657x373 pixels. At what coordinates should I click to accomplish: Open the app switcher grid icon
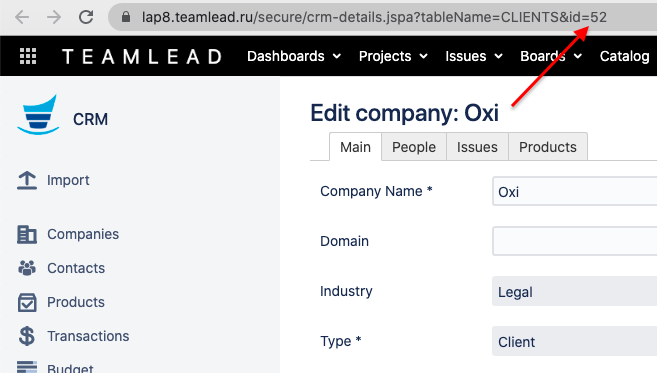[28, 56]
